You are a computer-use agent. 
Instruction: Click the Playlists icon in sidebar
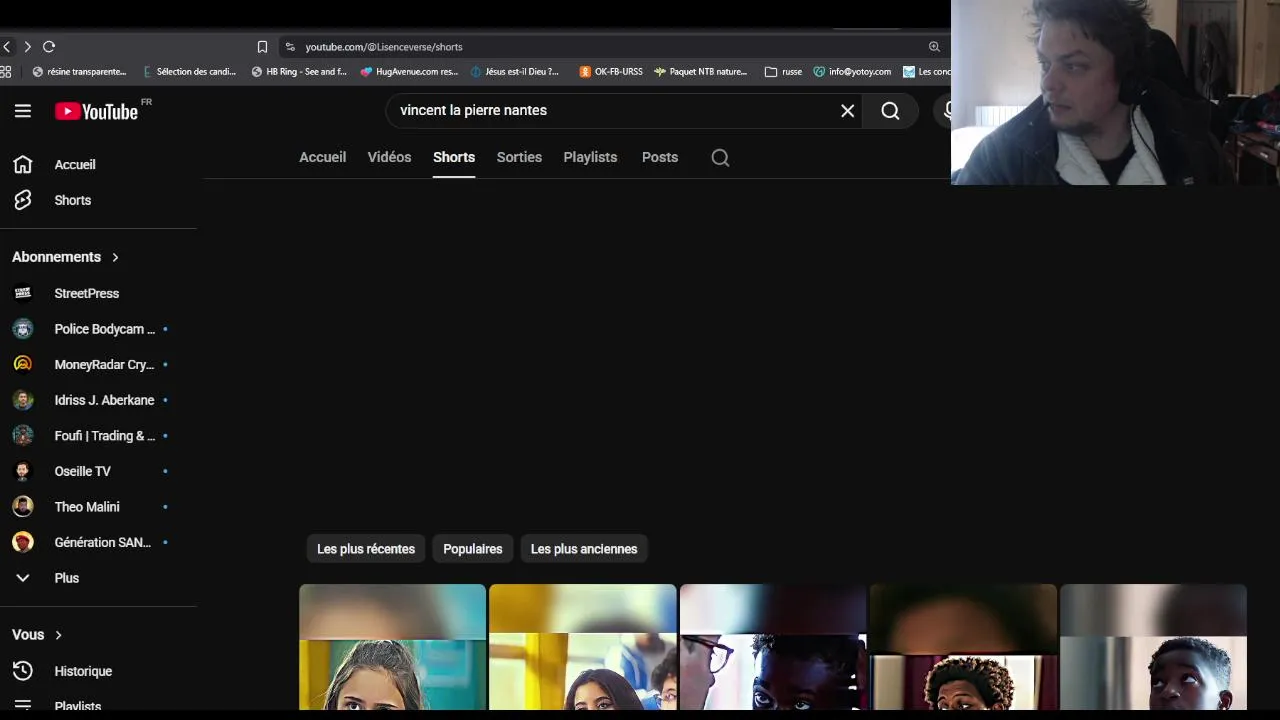click(23, 706)
